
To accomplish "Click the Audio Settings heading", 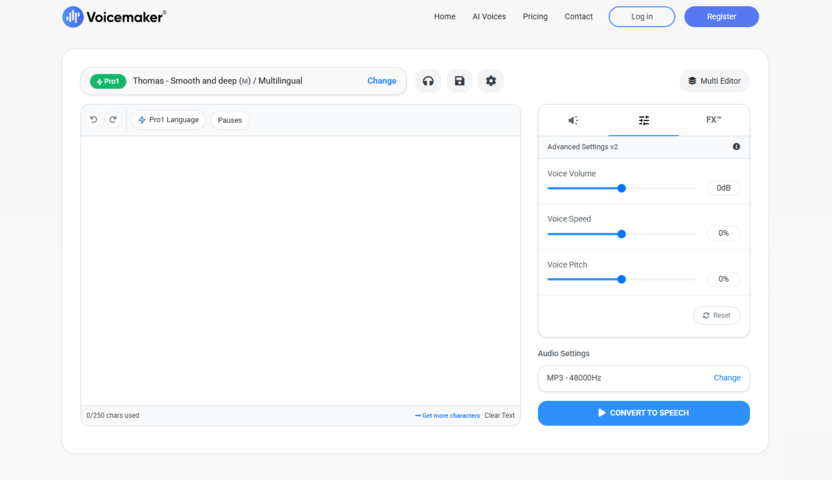I will pos(564,354).
